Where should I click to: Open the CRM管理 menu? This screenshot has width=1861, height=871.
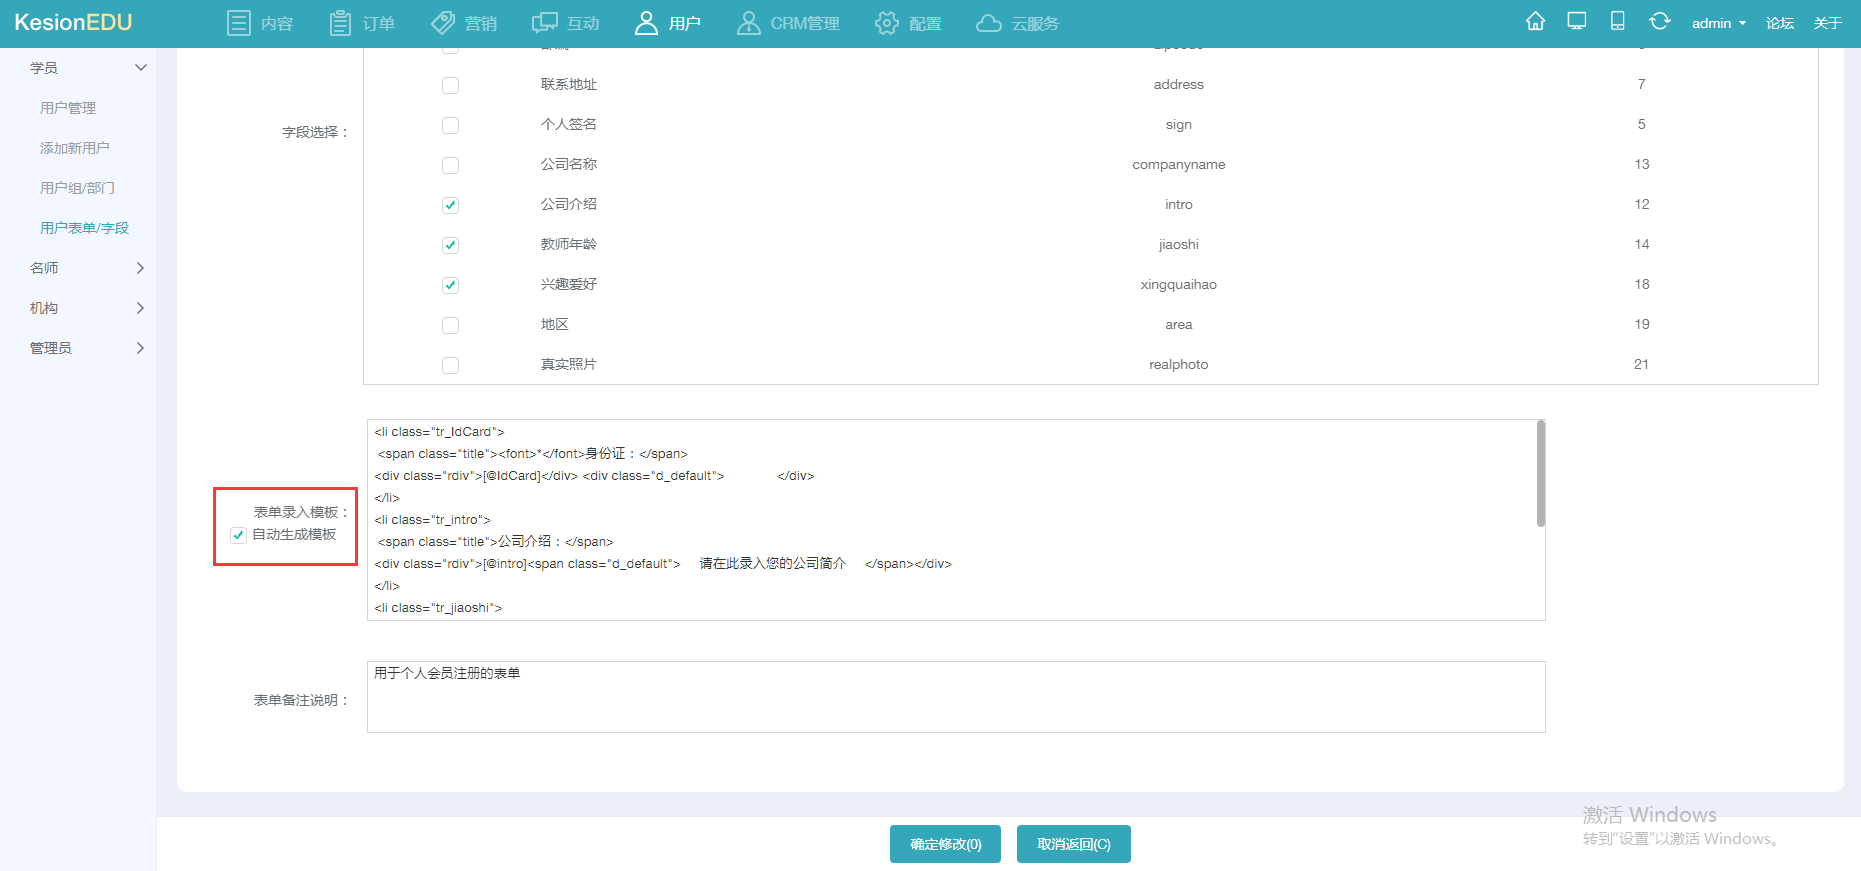[788, 23]
